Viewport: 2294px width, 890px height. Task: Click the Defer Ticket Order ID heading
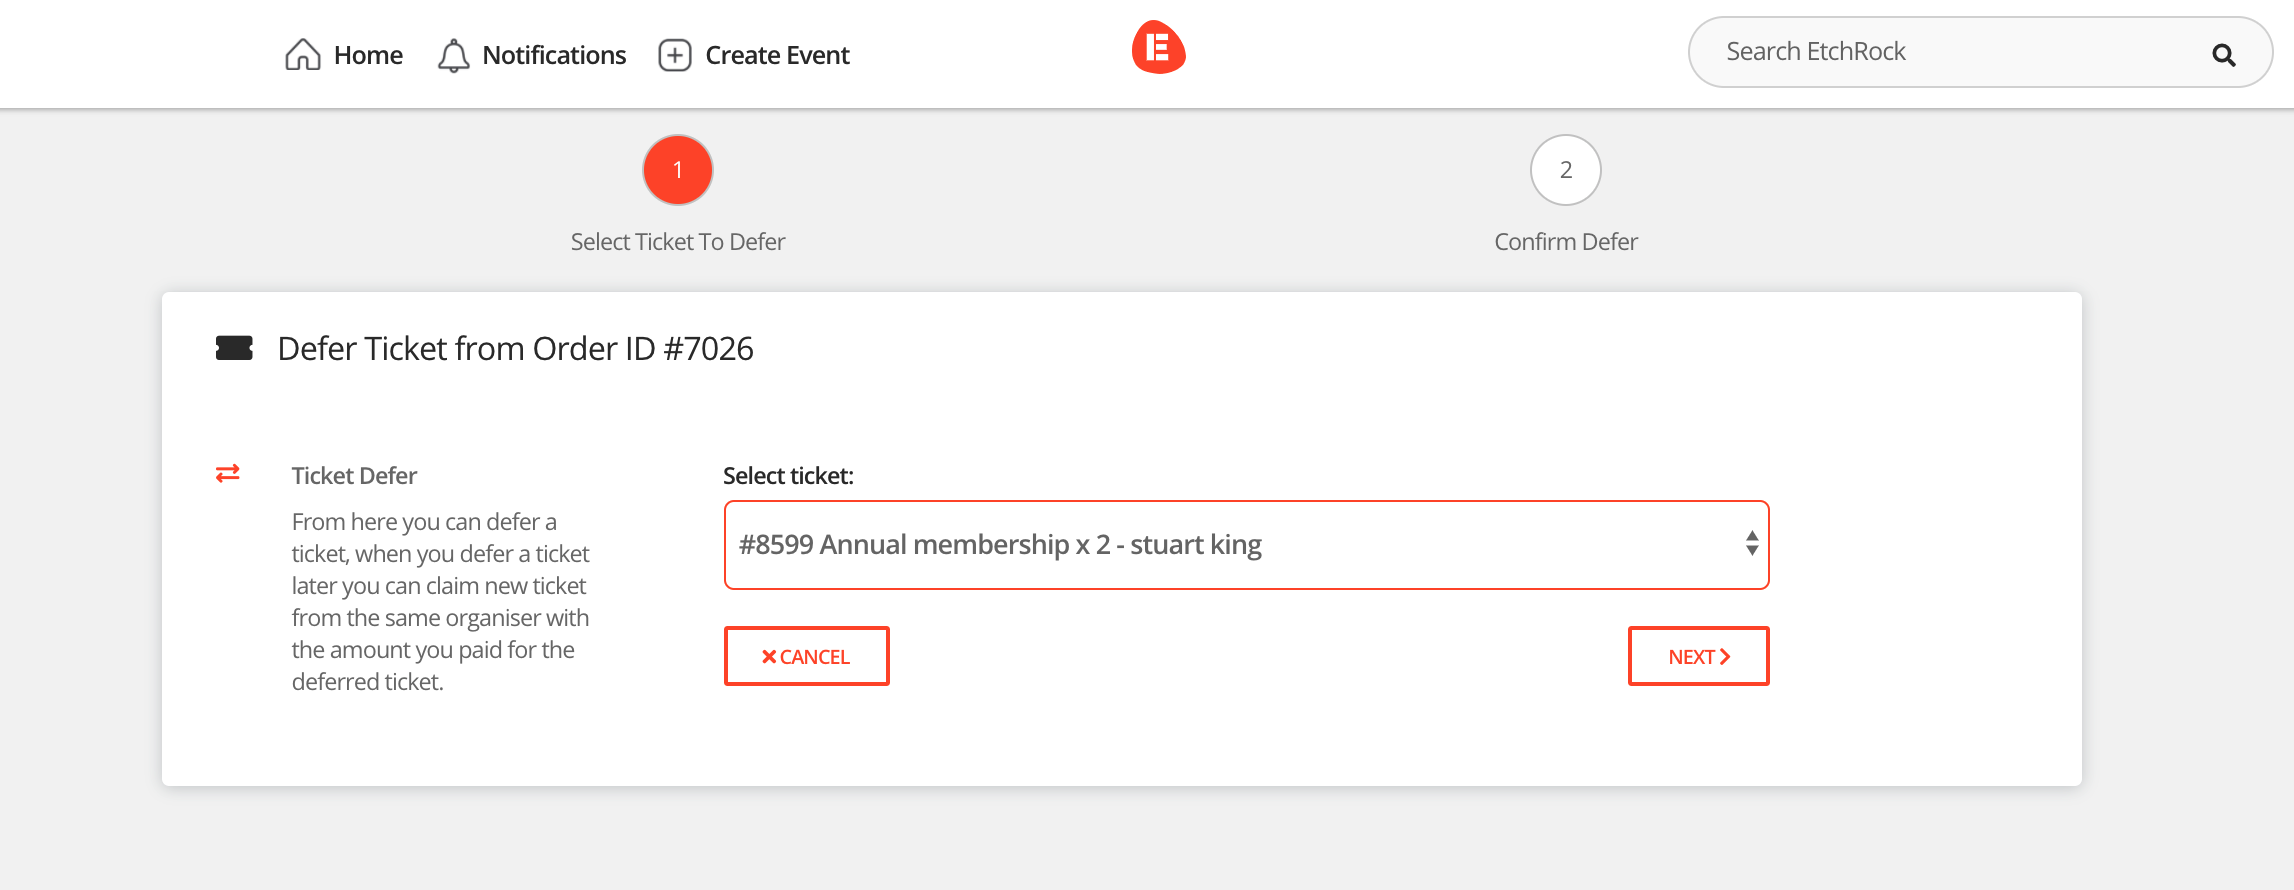(515, 349)
